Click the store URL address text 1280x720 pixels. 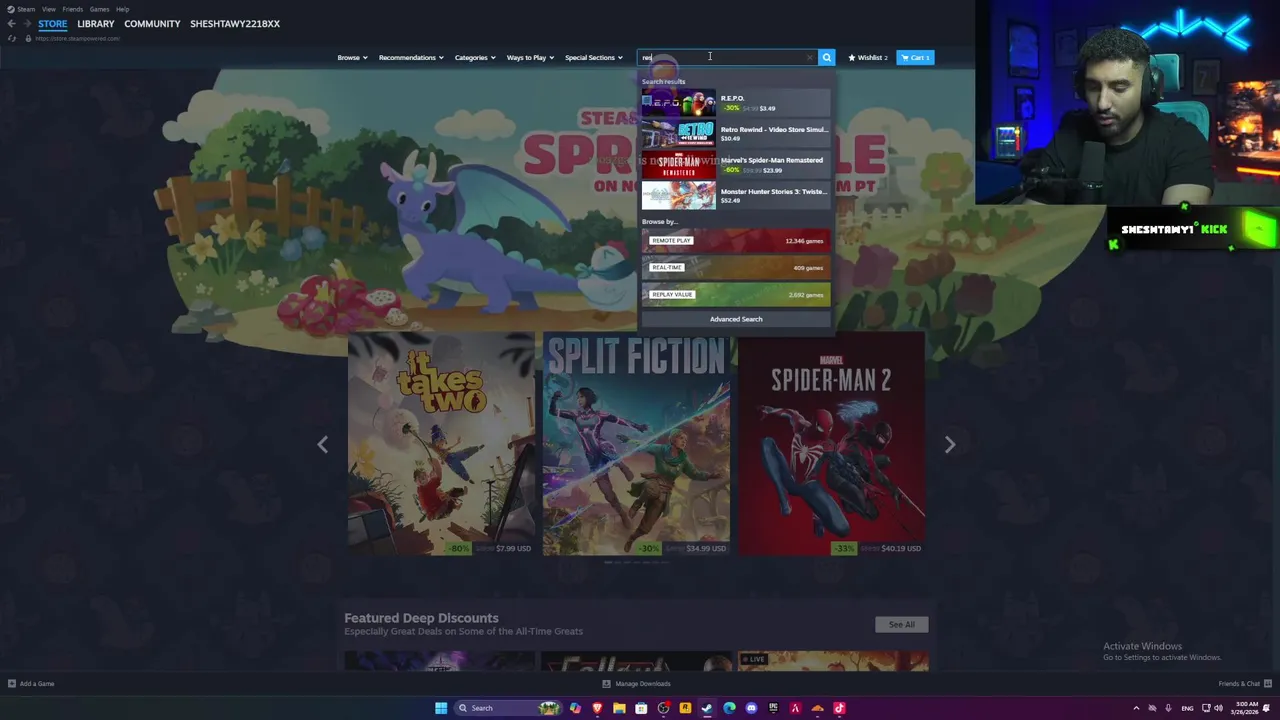pos(77,38)
